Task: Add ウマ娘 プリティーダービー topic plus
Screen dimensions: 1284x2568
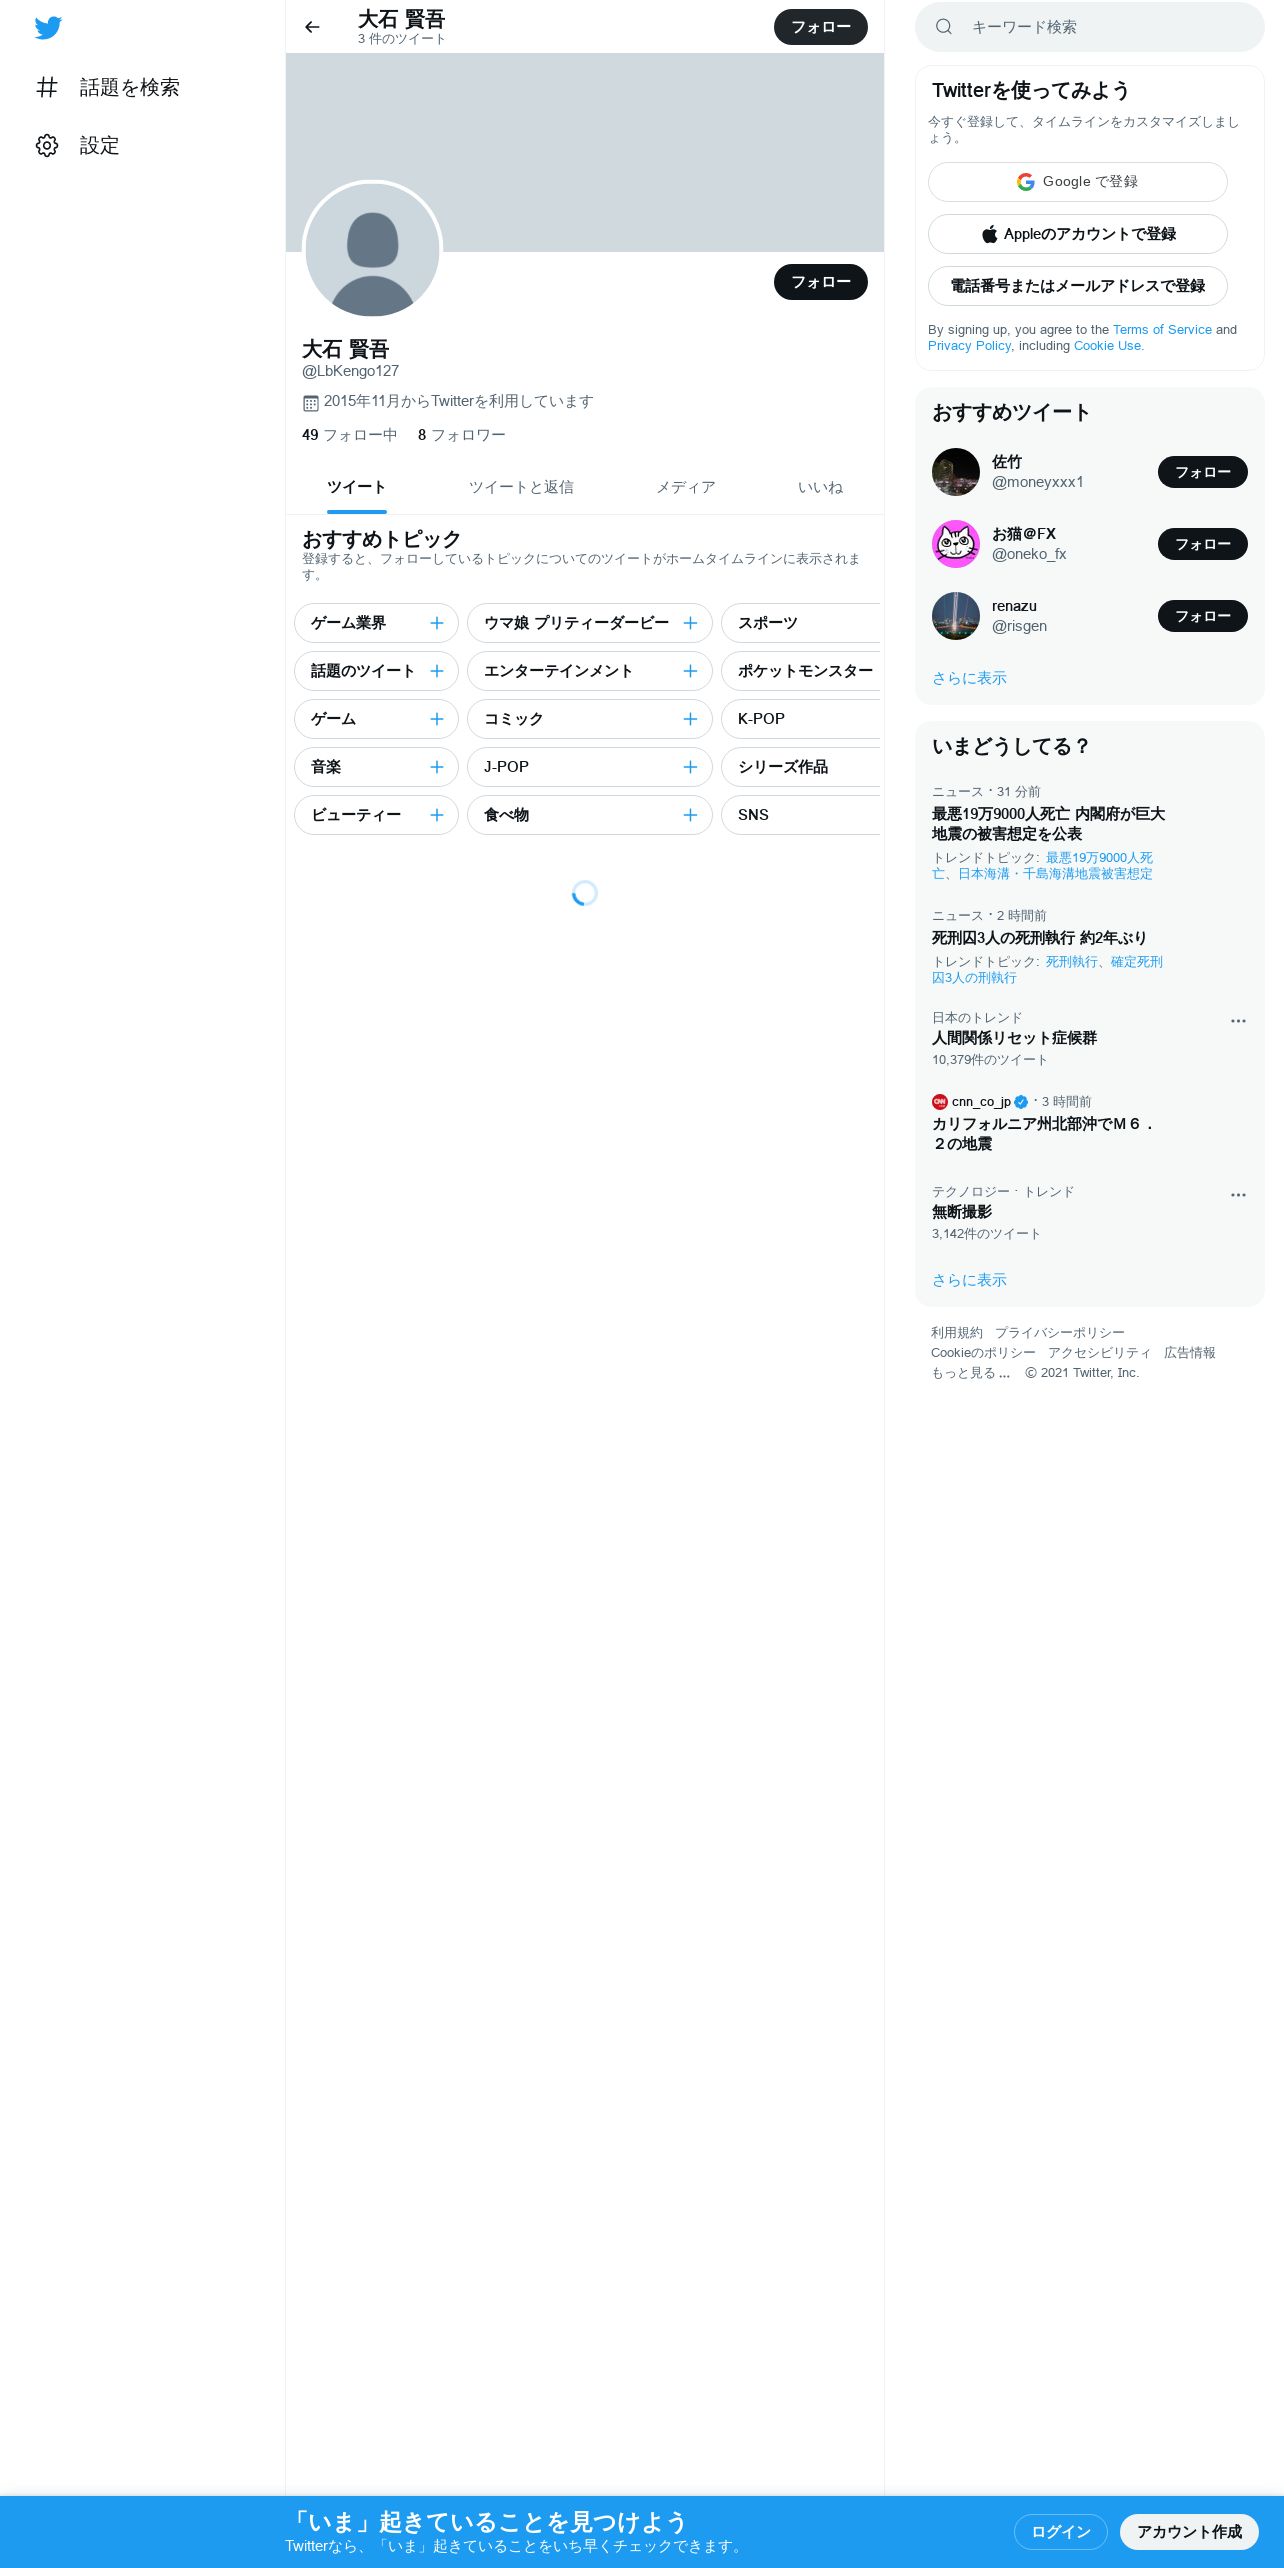Action: 690,623
